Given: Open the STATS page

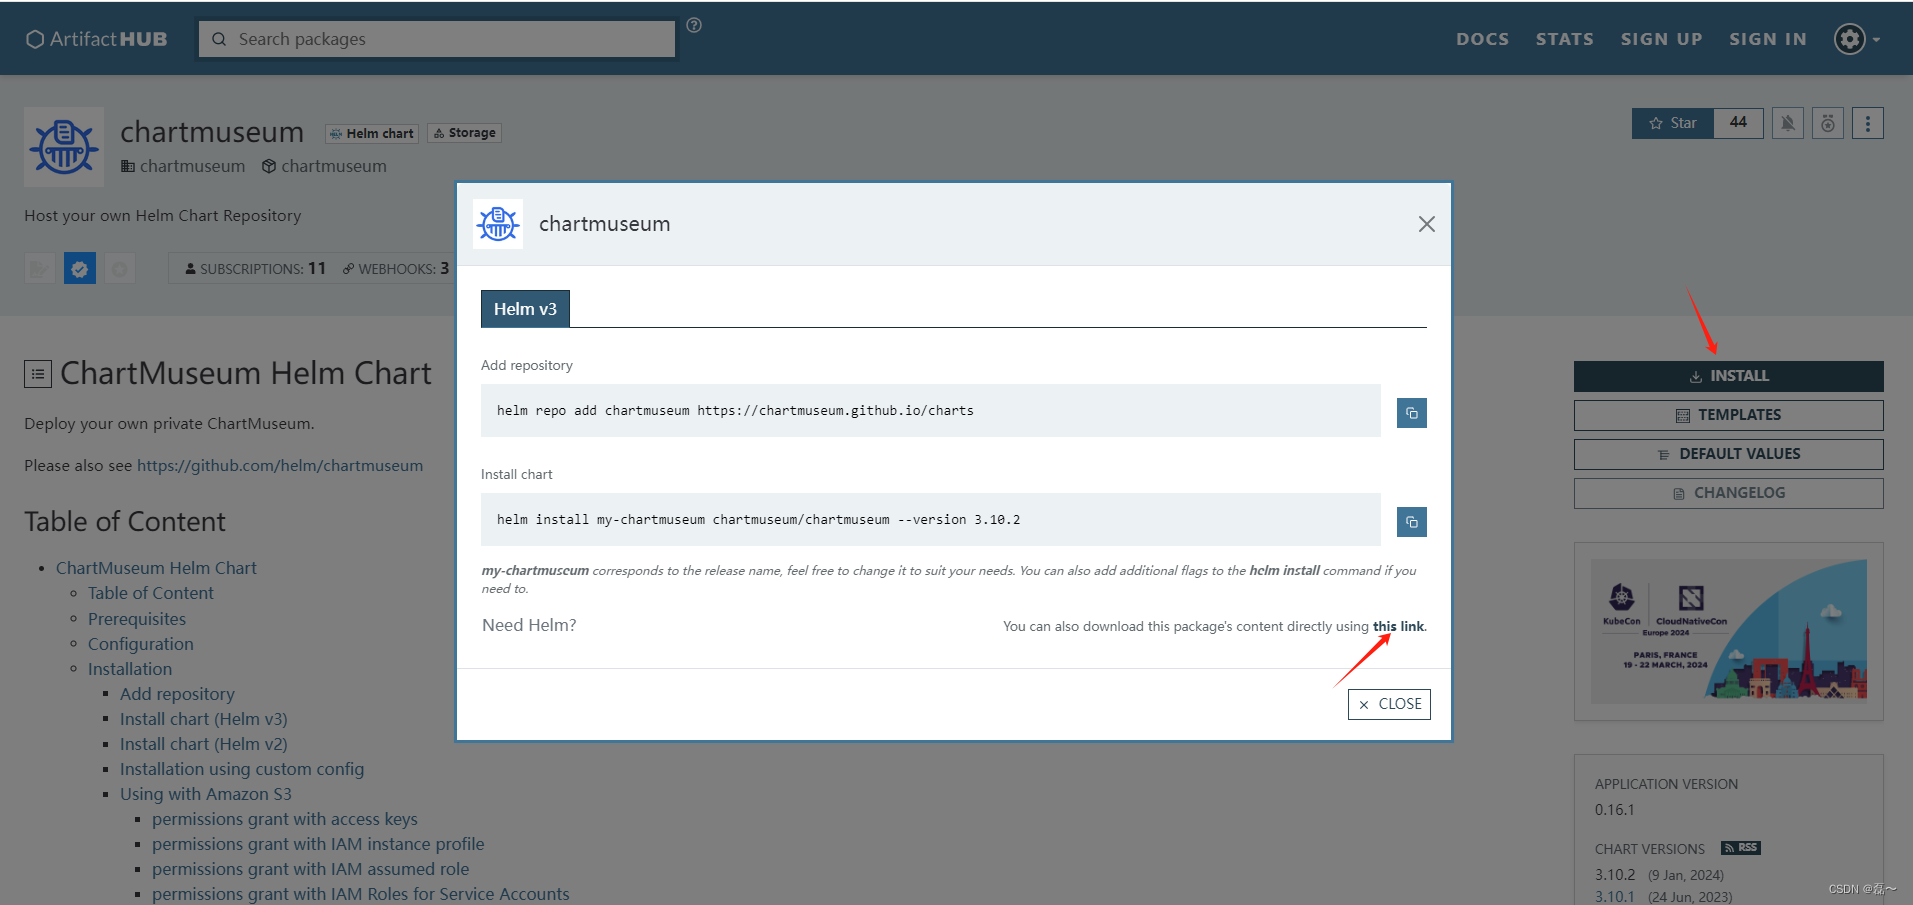Looking at the screenshot, I should pos(1565,39).
